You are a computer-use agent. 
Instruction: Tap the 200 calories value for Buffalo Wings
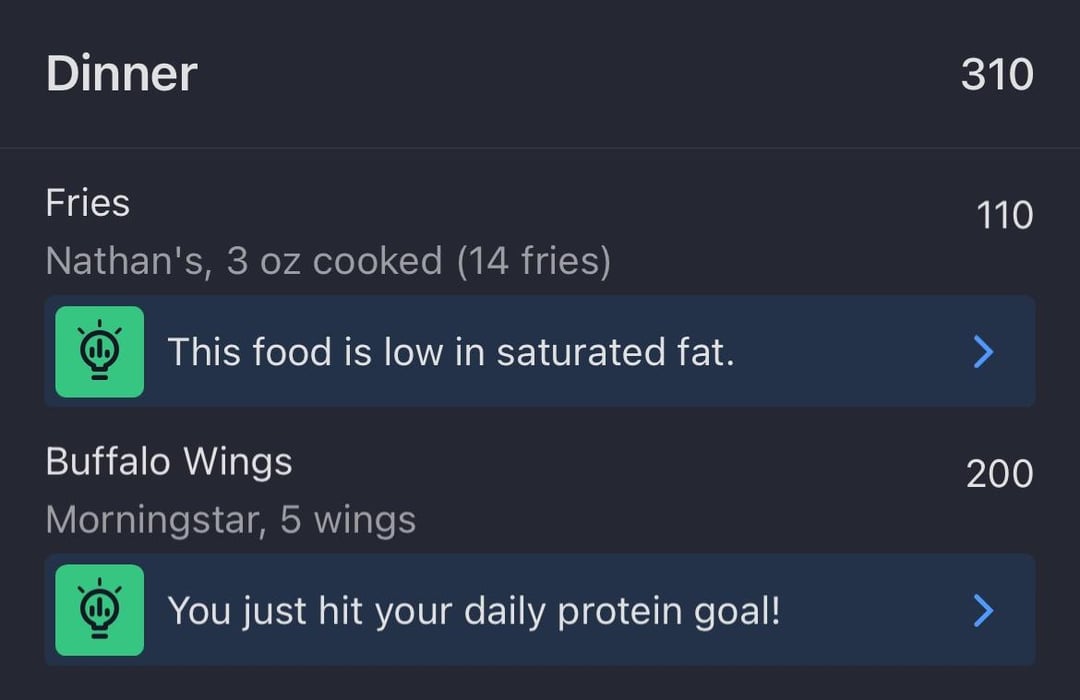pos(999,473)
